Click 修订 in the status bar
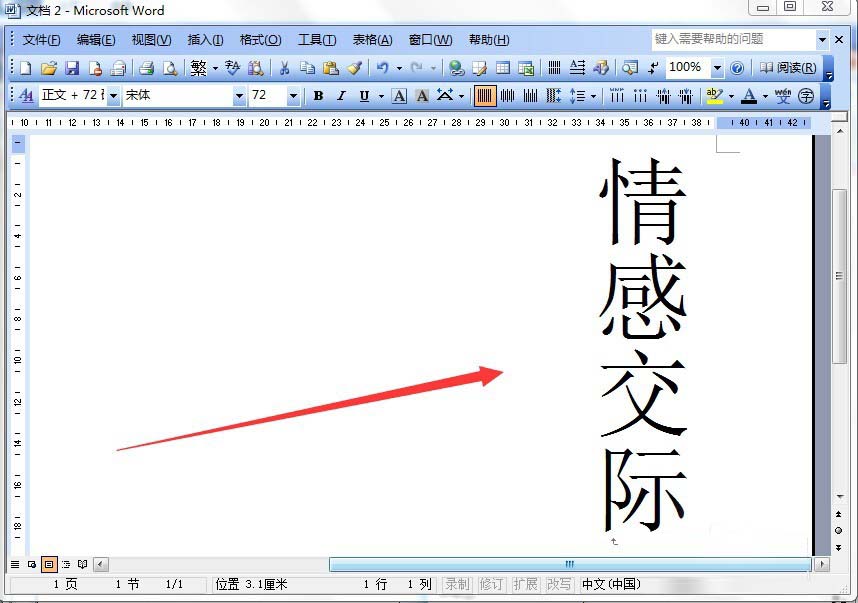 (491, 584)
